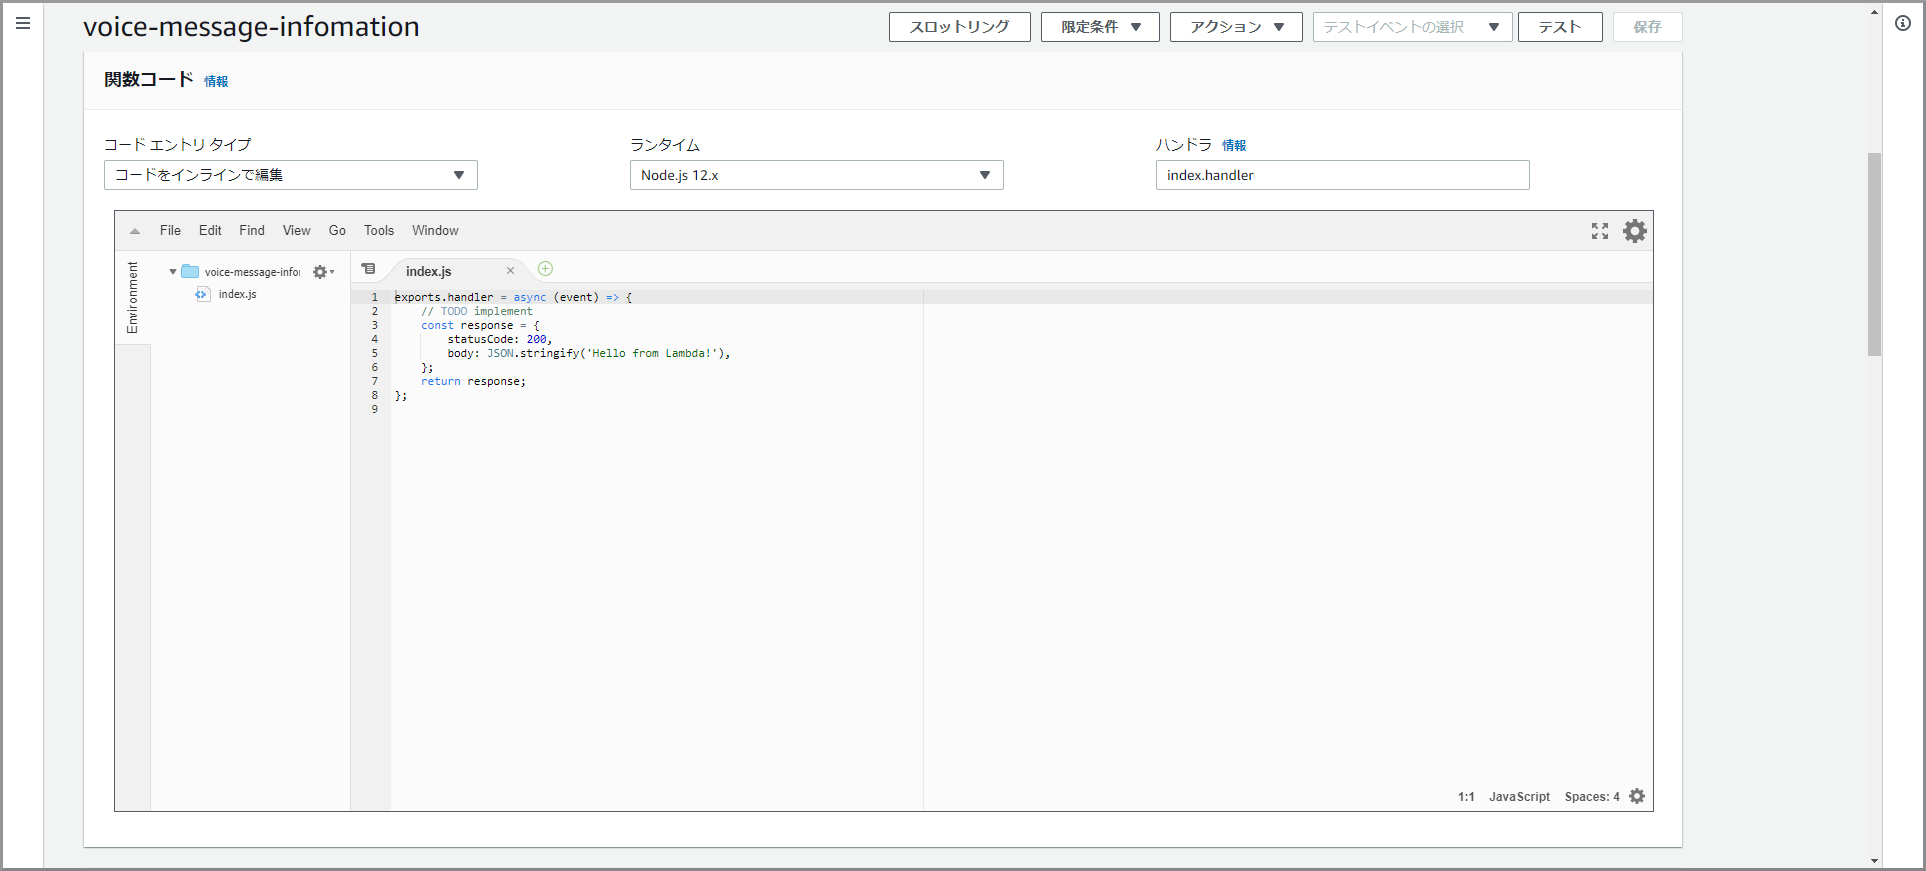This screenshot has height=871, width=1926.
Task: Click the スロットリング button
Action: [x=960, y=27]
